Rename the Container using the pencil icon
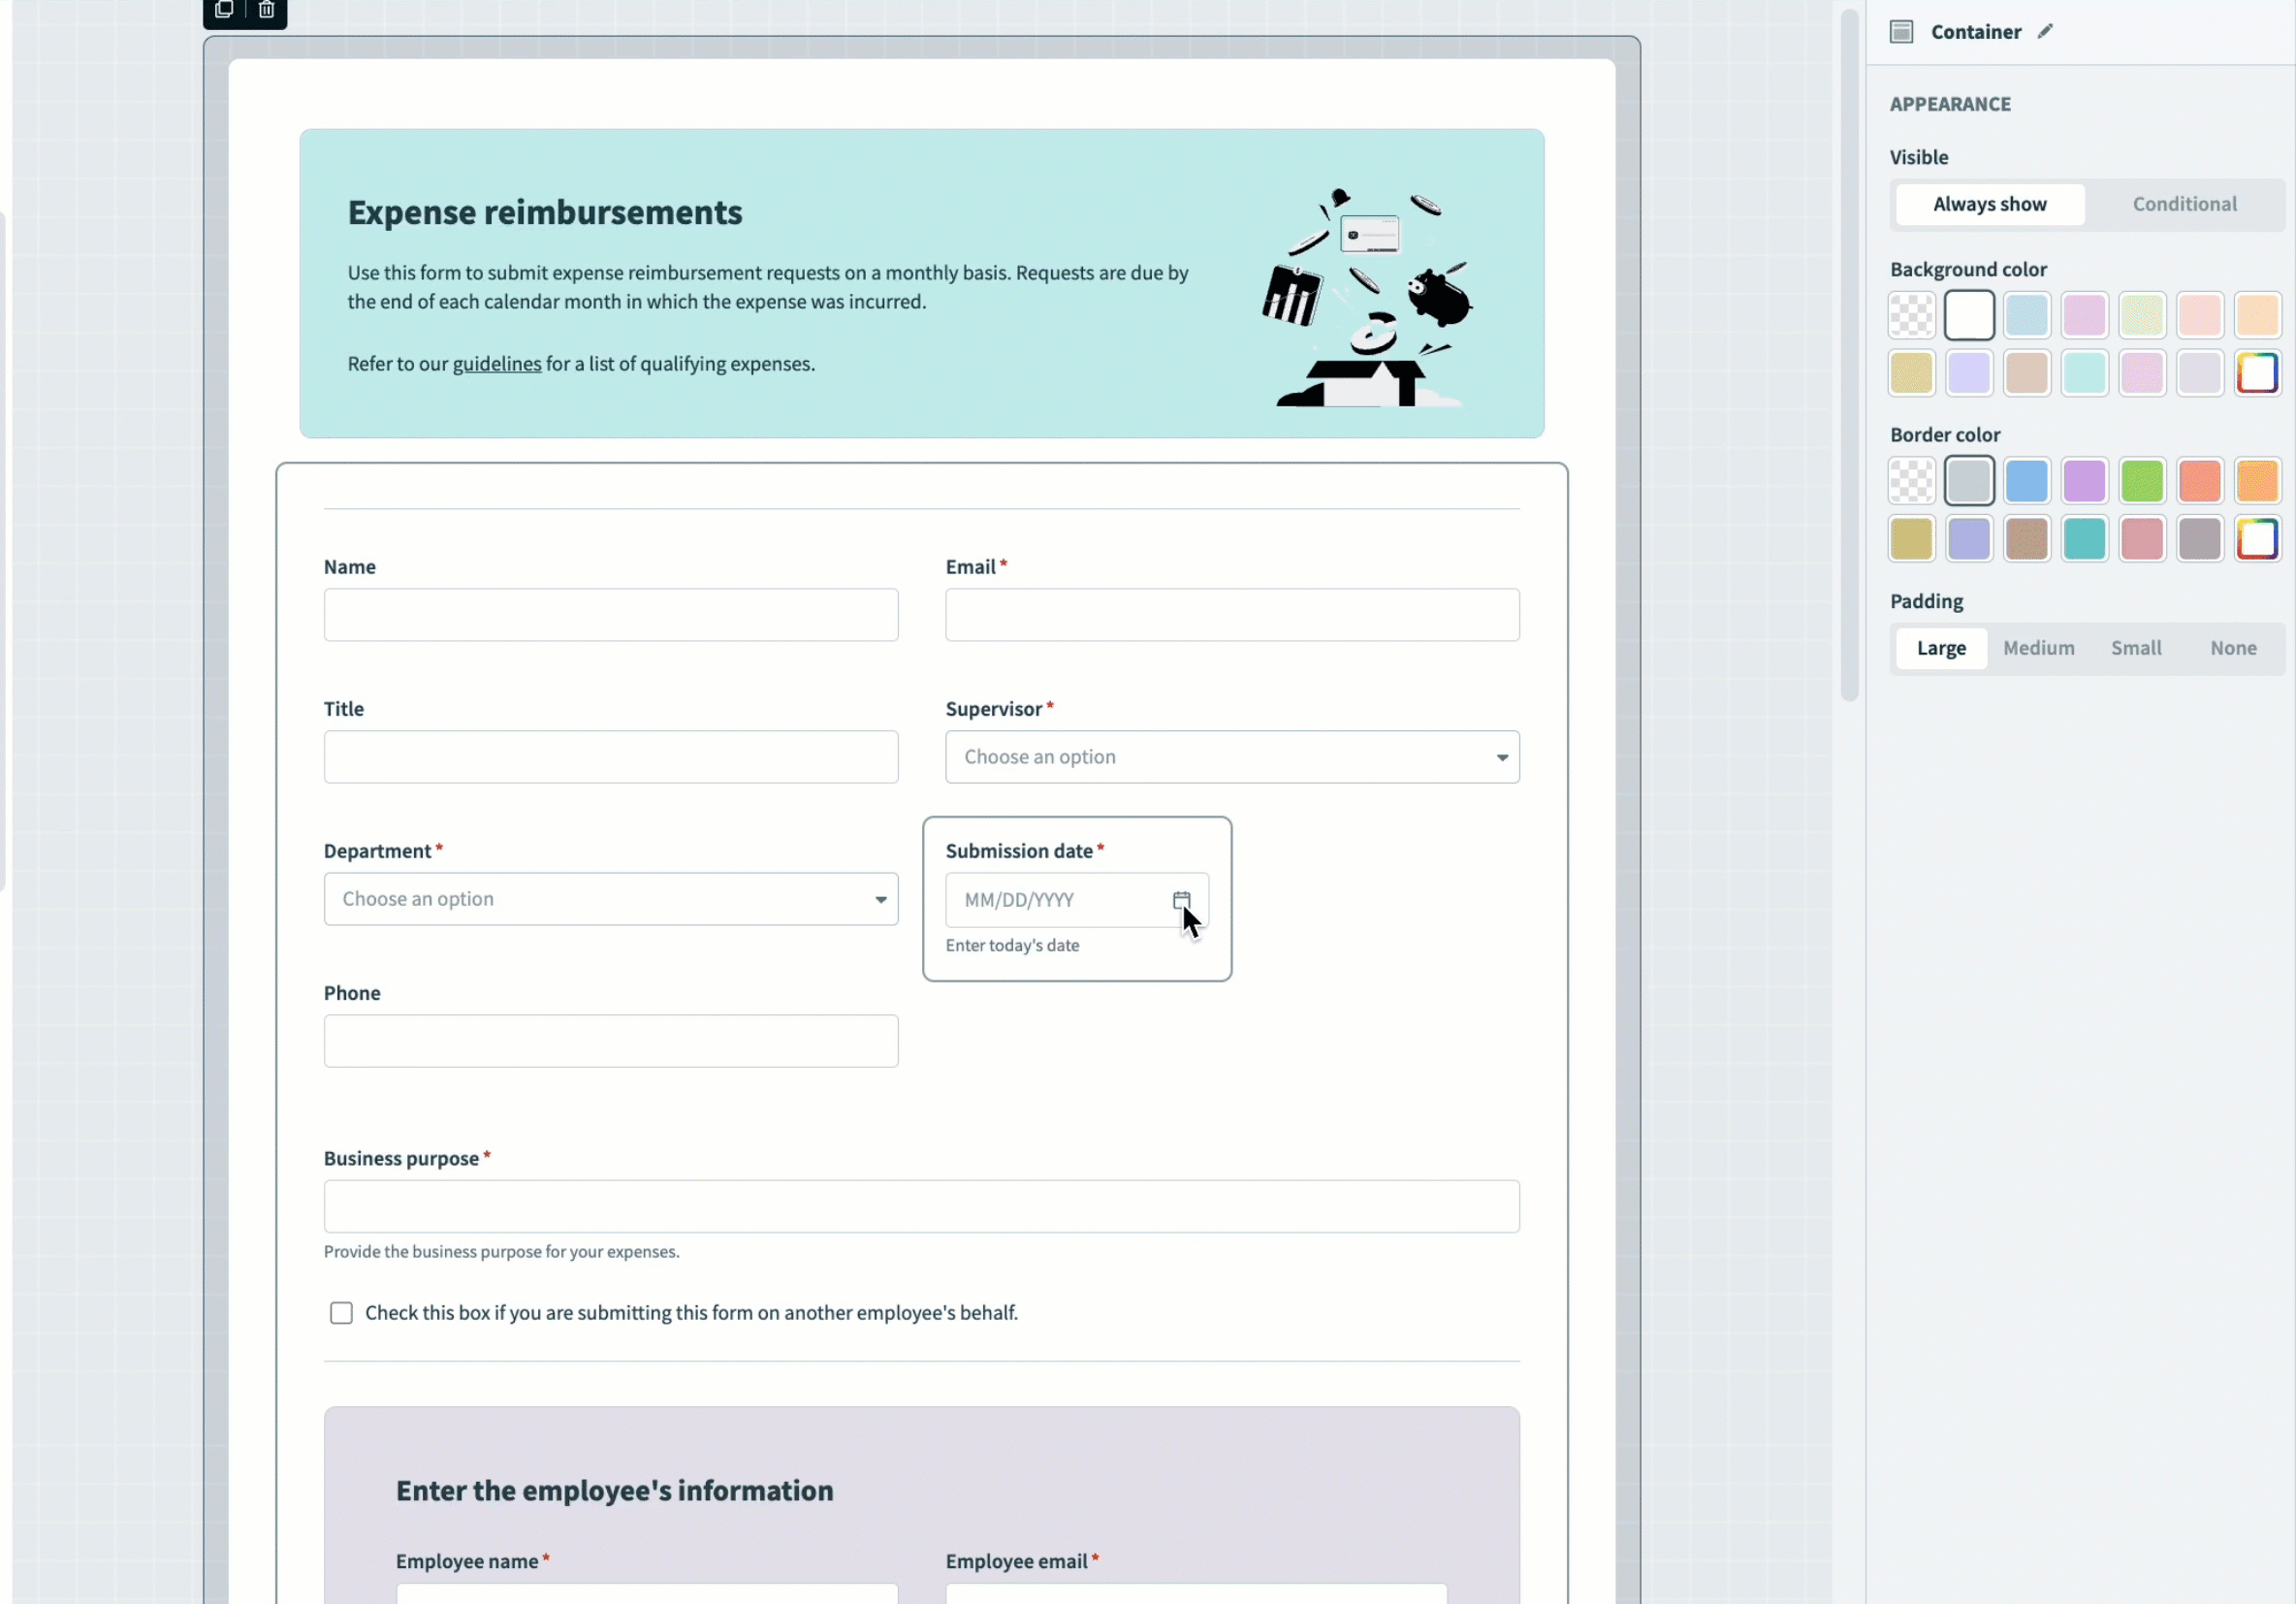The width and height of the screenshot is (2296, 1604). (x=2046, y=31)
